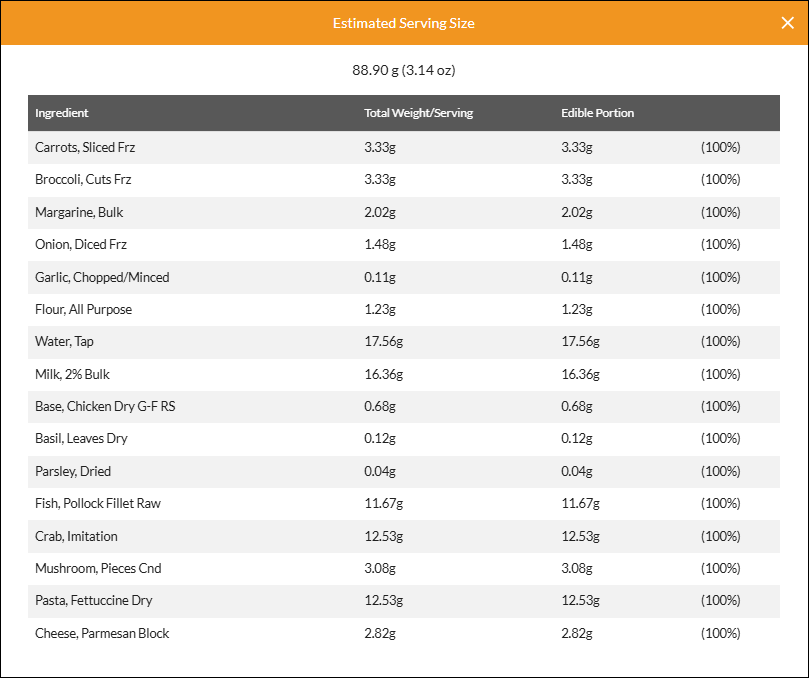Click the Crab, Imitation ingredient
The image size is (809, 678).
(76, 537)
